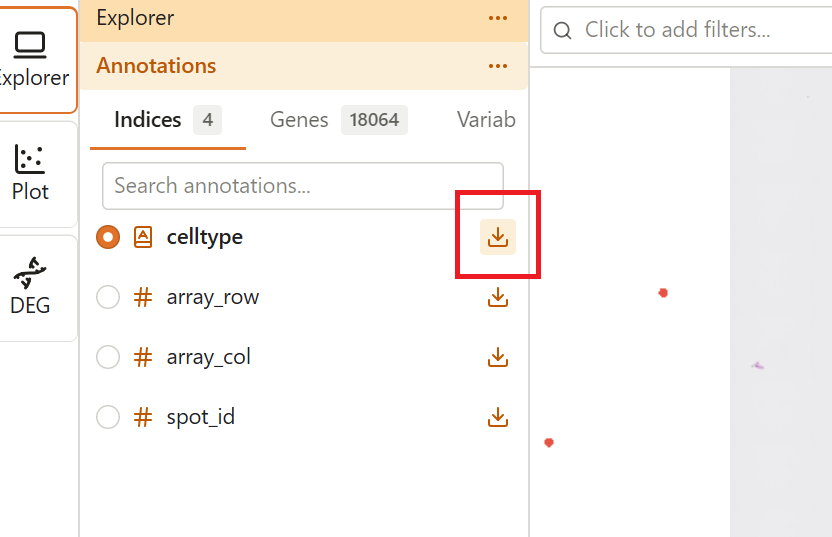Switch to the Genes tab
This screenshot has width=832, height=537.
click(x=339, y=120)
